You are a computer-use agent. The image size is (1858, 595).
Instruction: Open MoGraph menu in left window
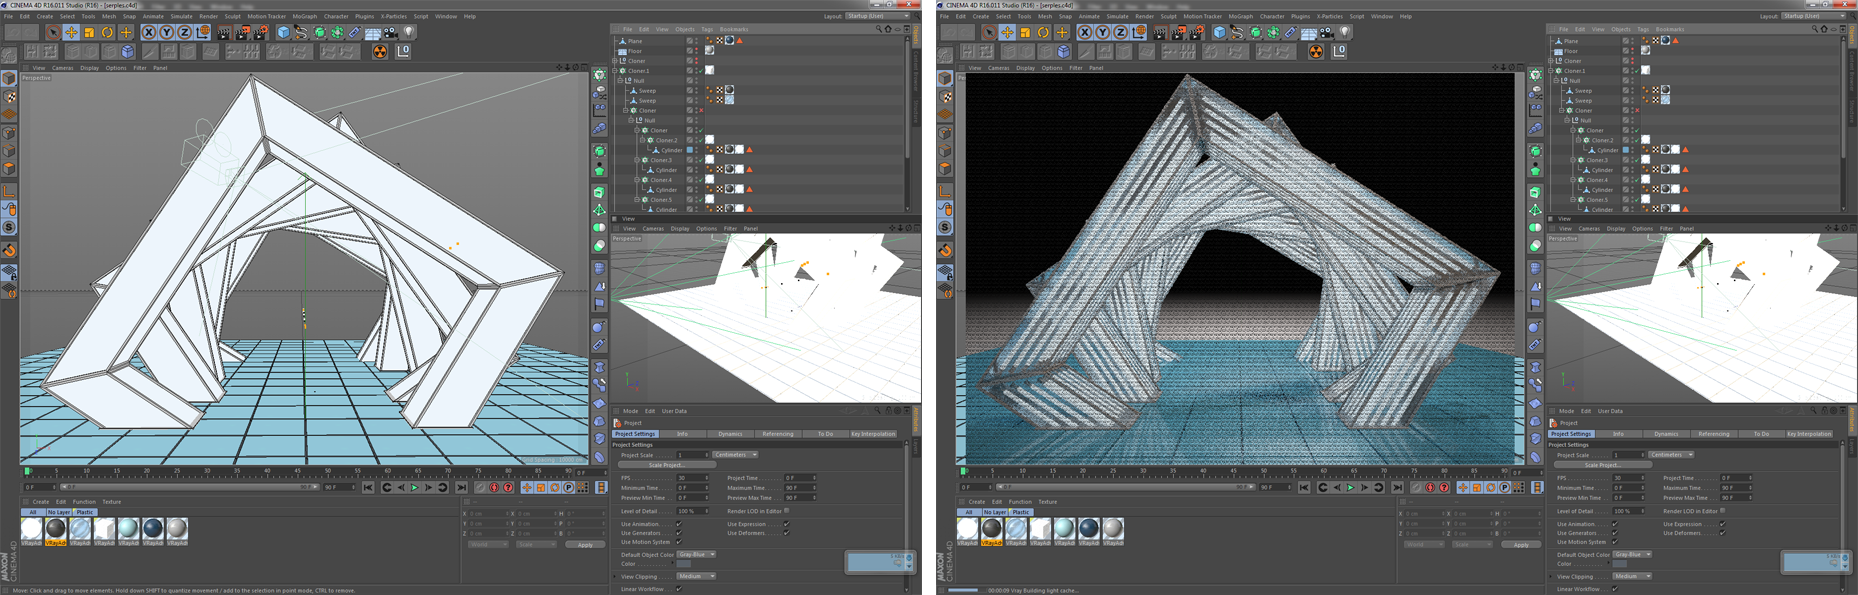click(304, 16)
